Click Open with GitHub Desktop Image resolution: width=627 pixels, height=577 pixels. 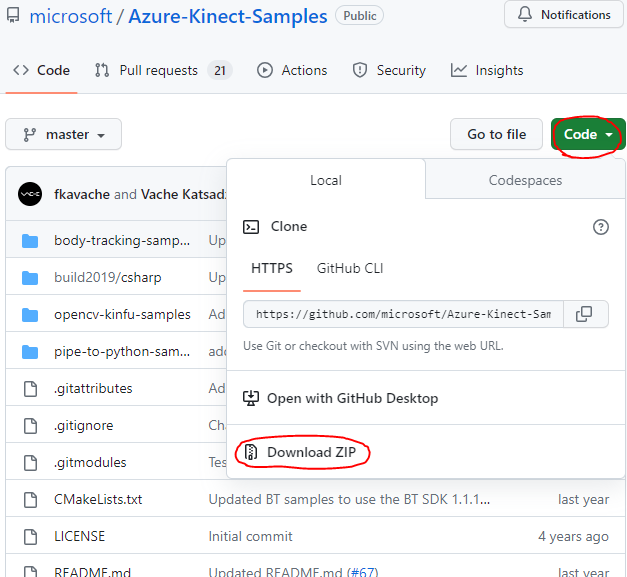click(x=352, y=398)
